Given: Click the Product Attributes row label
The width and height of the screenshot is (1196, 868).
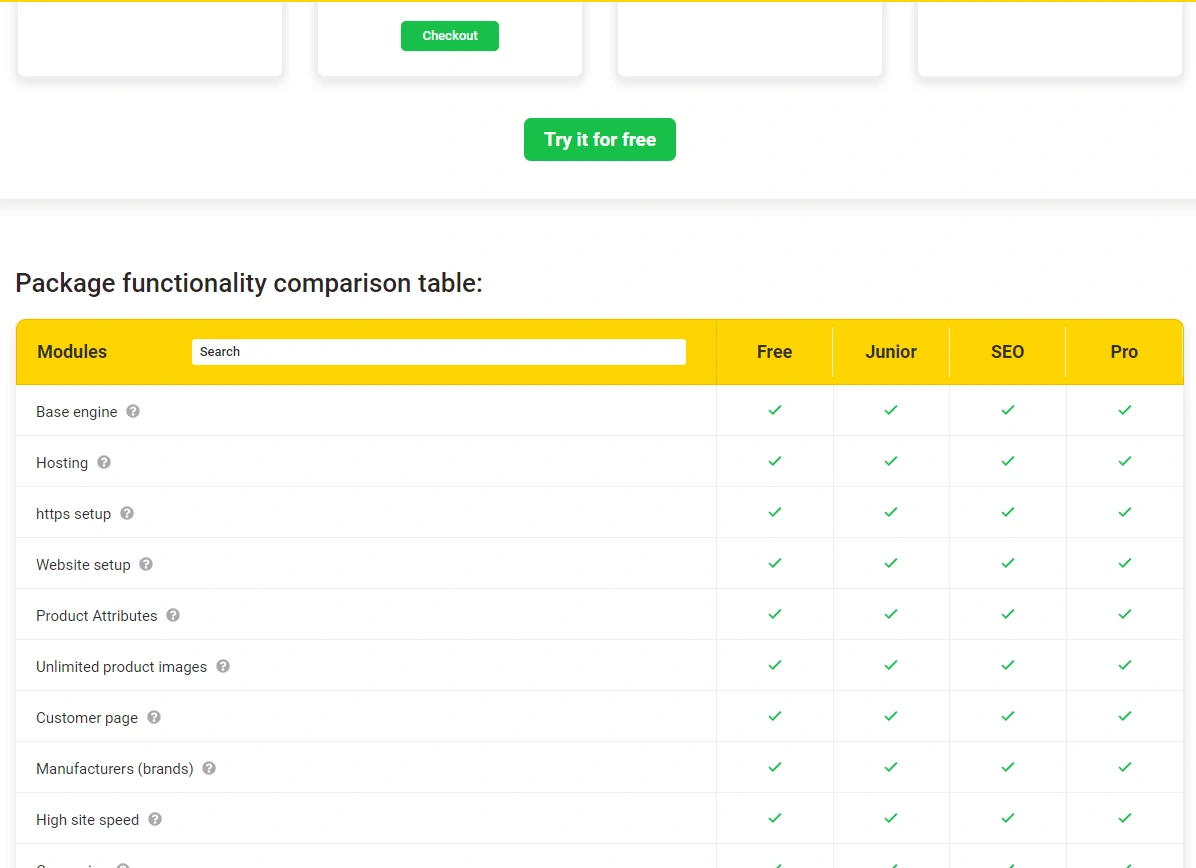Looking at the screenshot, I should [97, 616].
